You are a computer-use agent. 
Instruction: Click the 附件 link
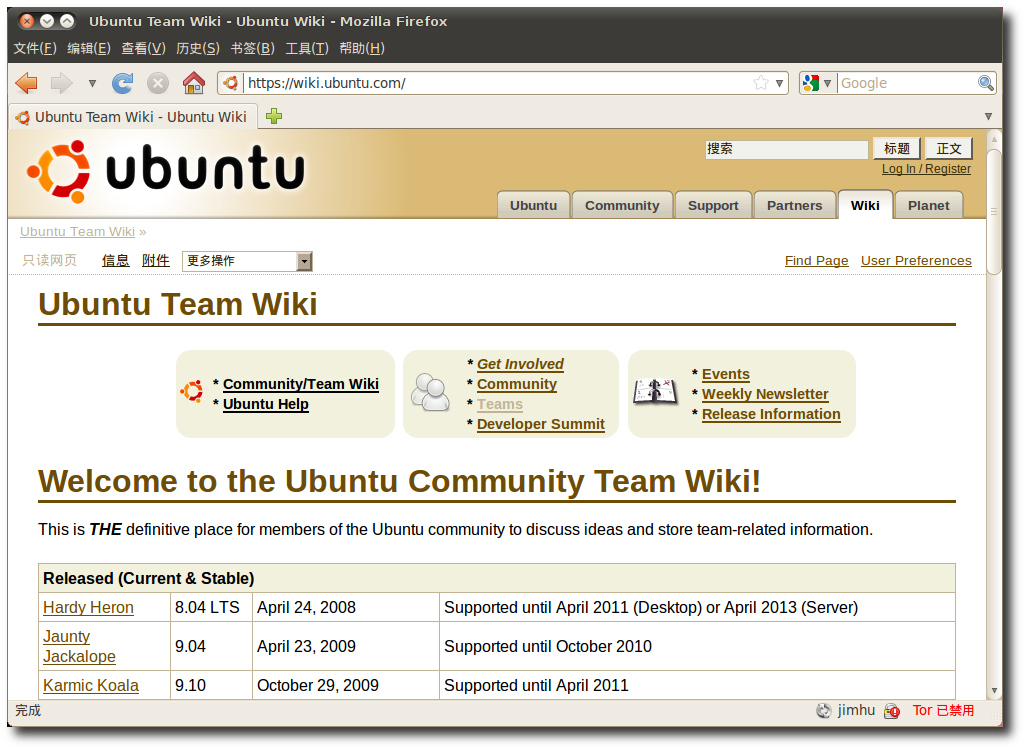(156, 260)
